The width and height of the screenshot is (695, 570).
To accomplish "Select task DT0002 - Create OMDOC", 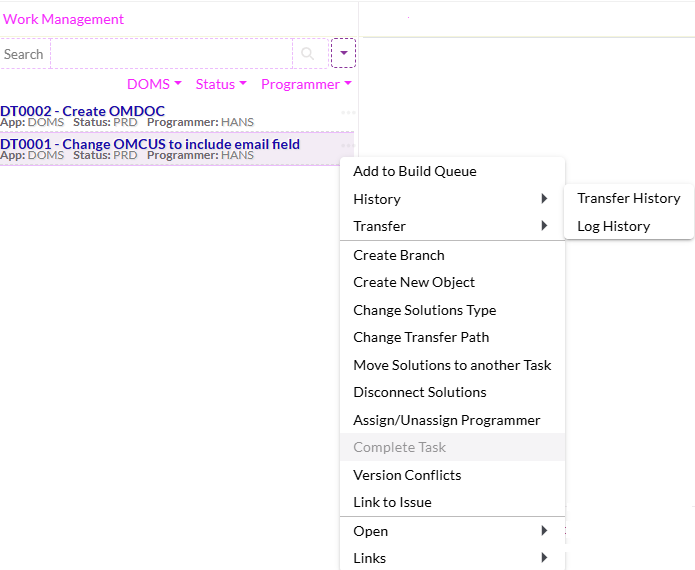I will click(83, 111).
